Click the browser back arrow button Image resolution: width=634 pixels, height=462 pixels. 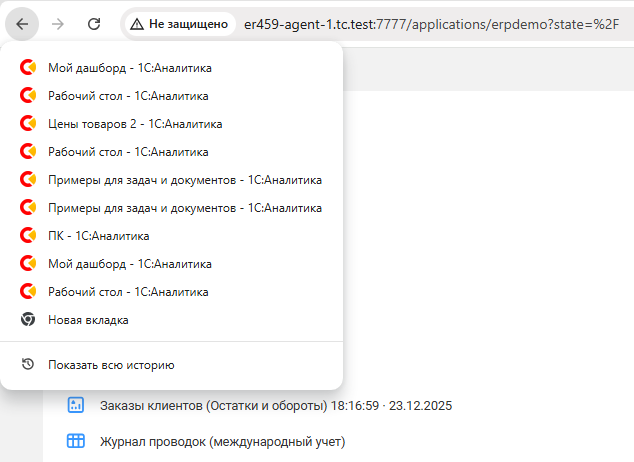pyautogui.click(x=23, y=22)
